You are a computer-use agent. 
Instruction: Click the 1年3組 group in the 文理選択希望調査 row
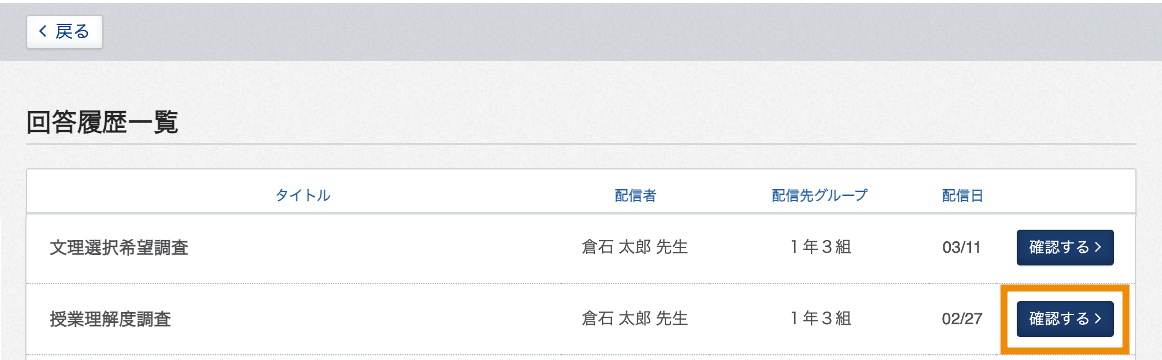point(820,247)
